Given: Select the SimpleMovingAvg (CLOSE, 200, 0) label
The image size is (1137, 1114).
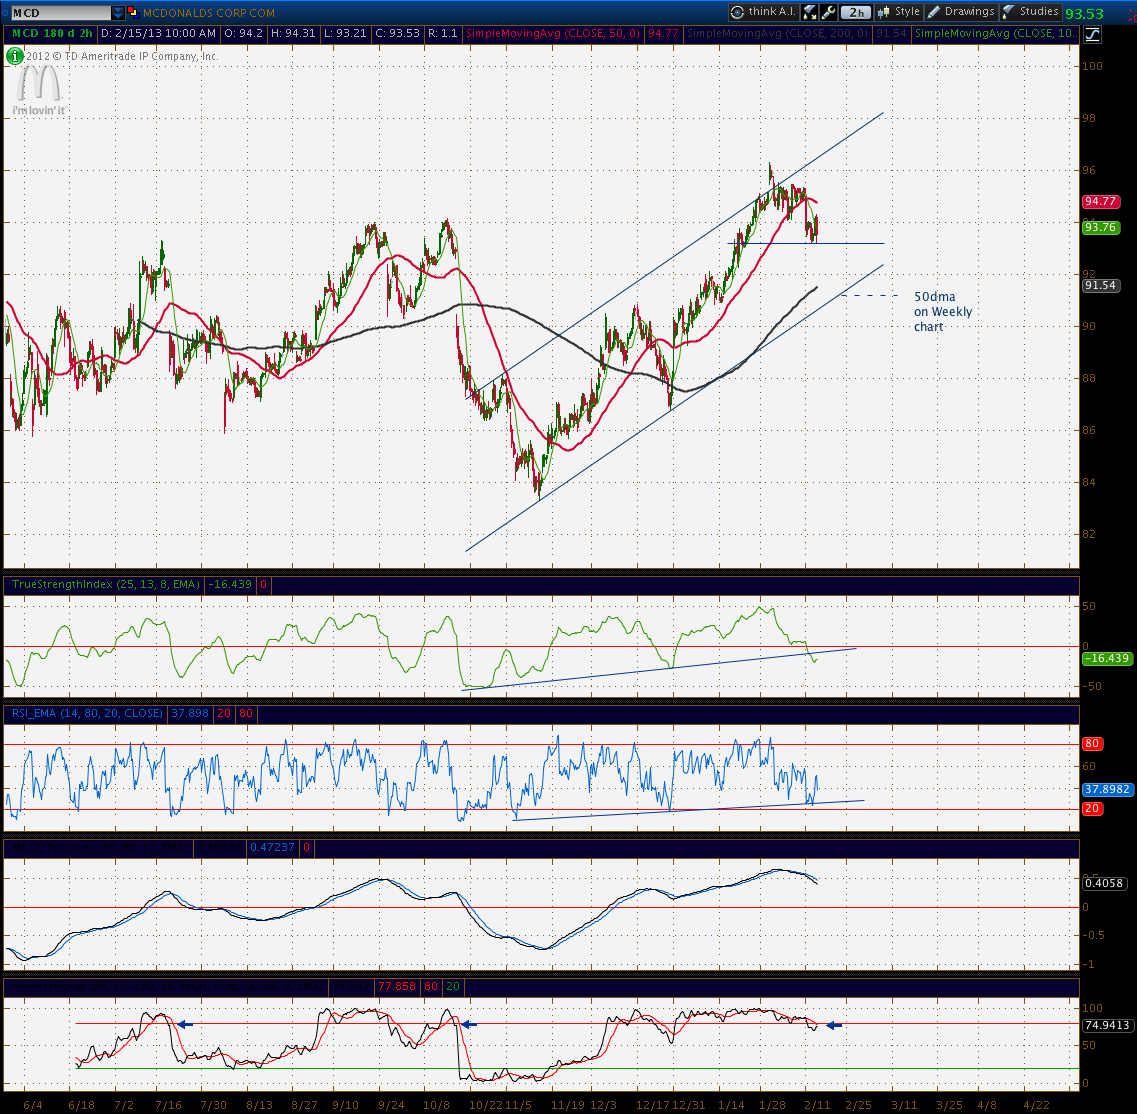Looking at the screenshot, I should [777, 33].
